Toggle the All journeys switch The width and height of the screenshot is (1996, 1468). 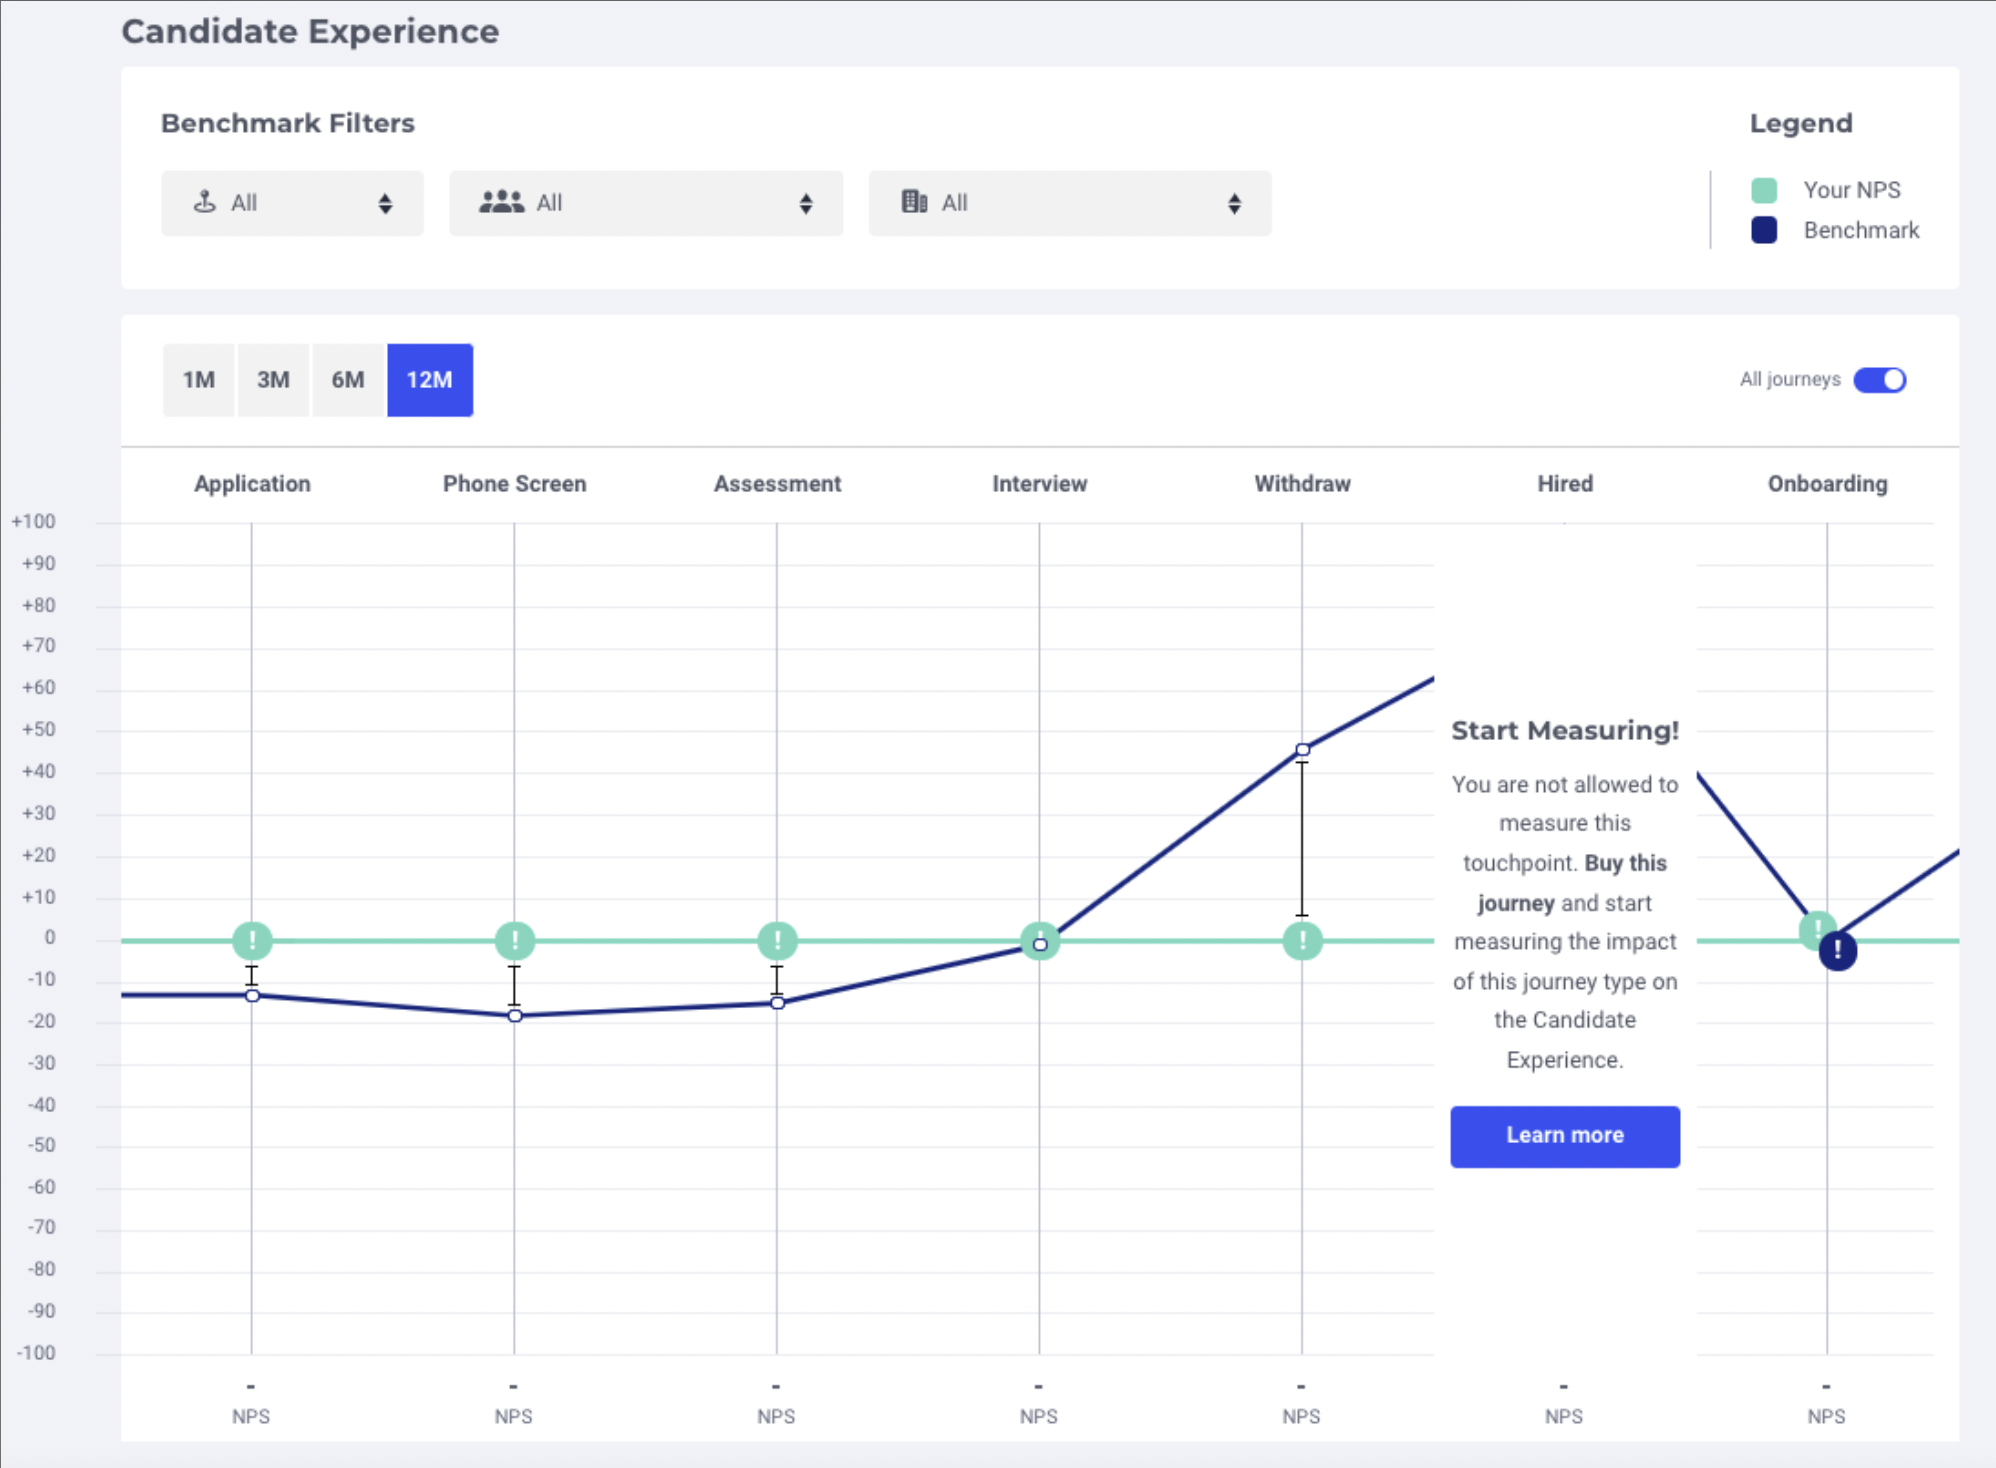click(x=1879, y=380)
